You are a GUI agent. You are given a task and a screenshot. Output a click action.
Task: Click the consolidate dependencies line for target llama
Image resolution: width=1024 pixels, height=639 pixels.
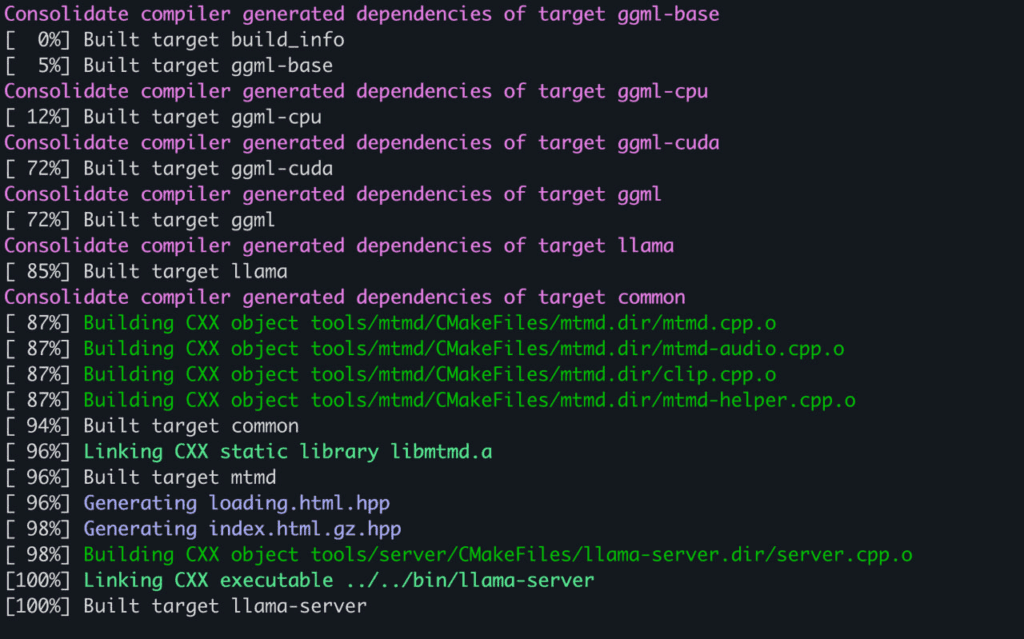(338, 245)
